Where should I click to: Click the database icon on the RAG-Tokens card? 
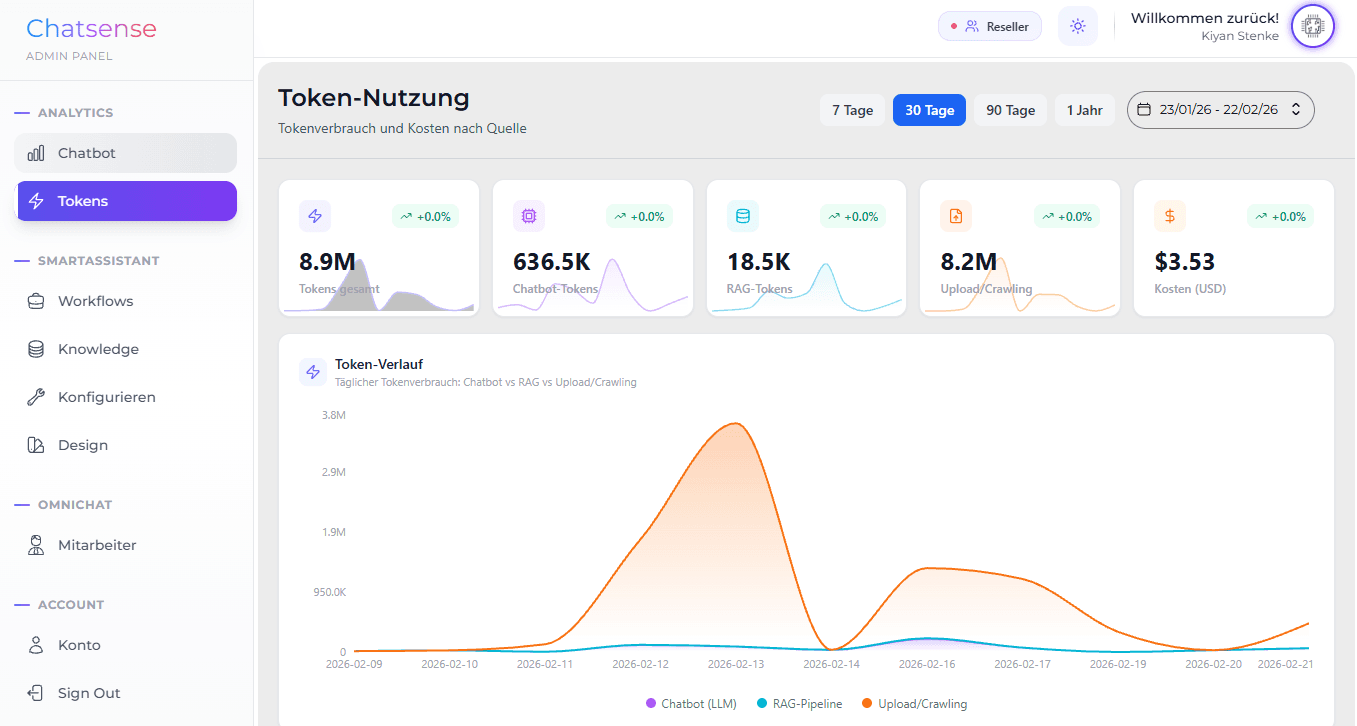742,215
